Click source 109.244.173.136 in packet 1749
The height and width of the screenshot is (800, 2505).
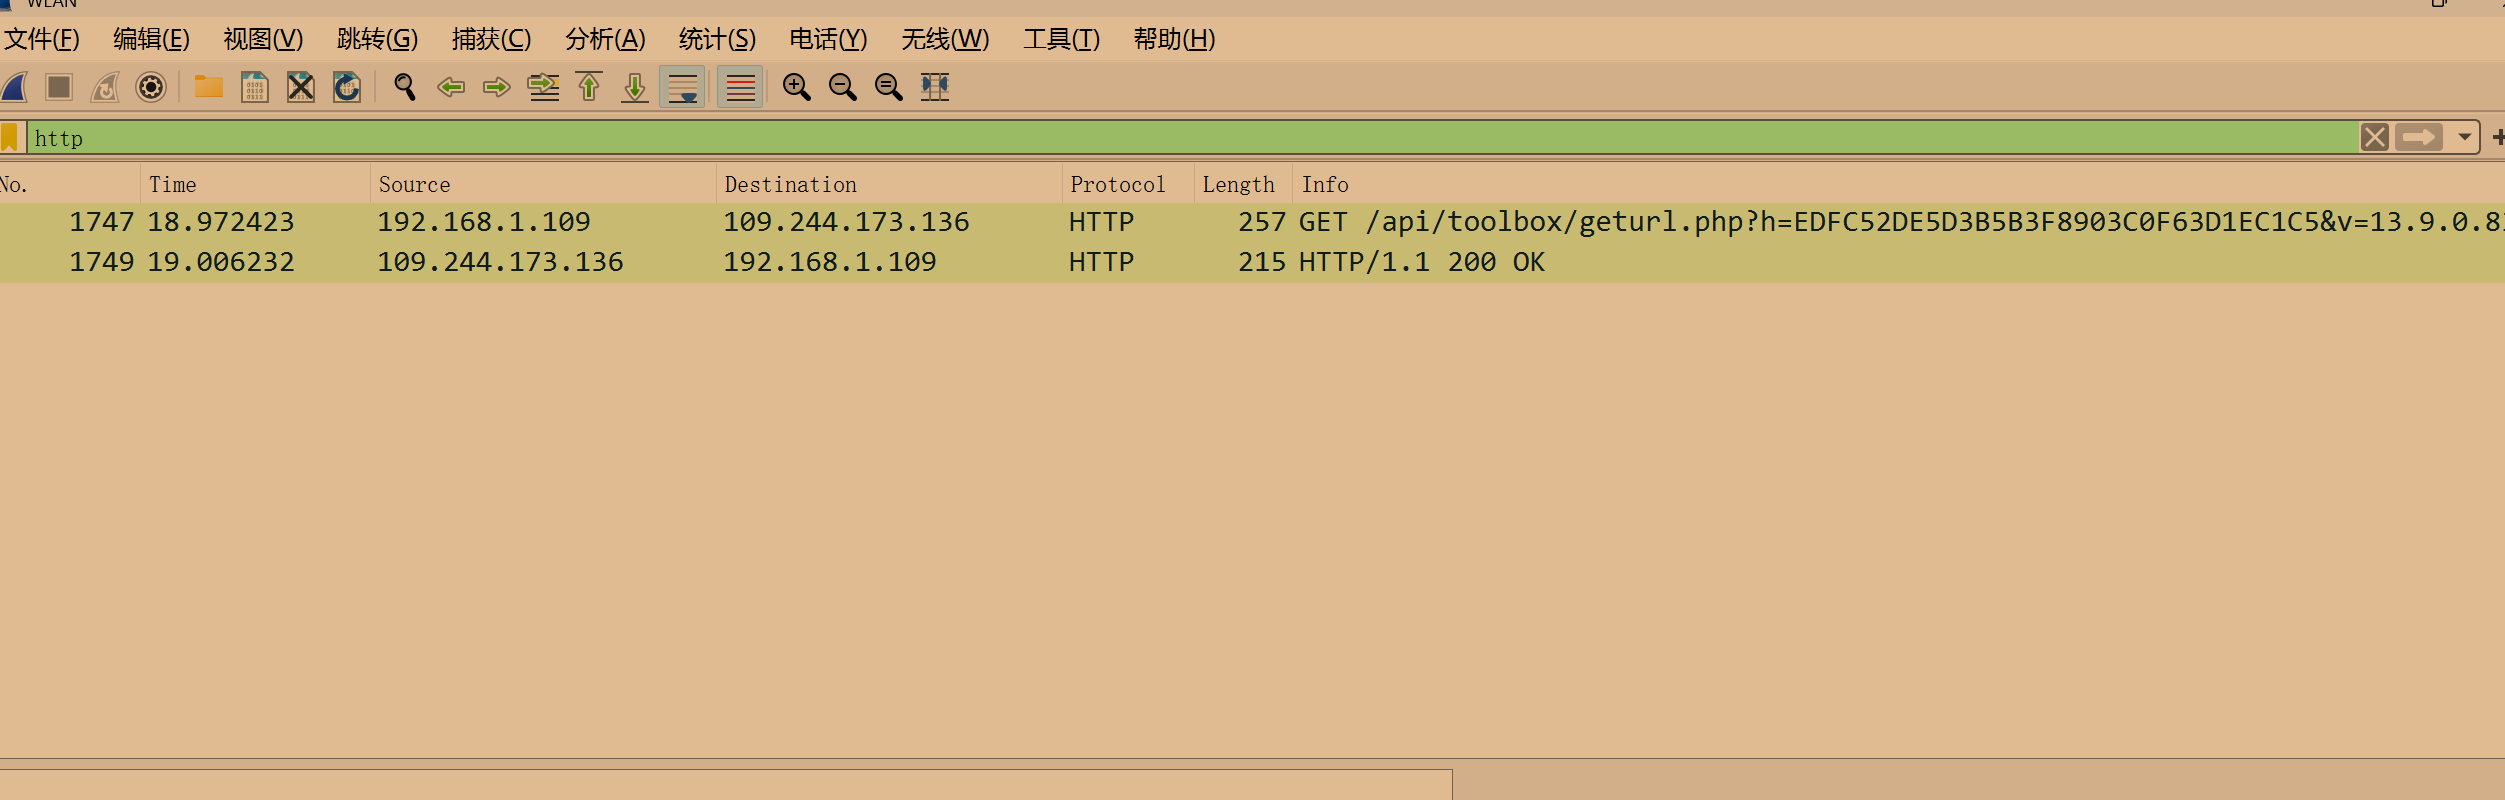coord(500,262)
